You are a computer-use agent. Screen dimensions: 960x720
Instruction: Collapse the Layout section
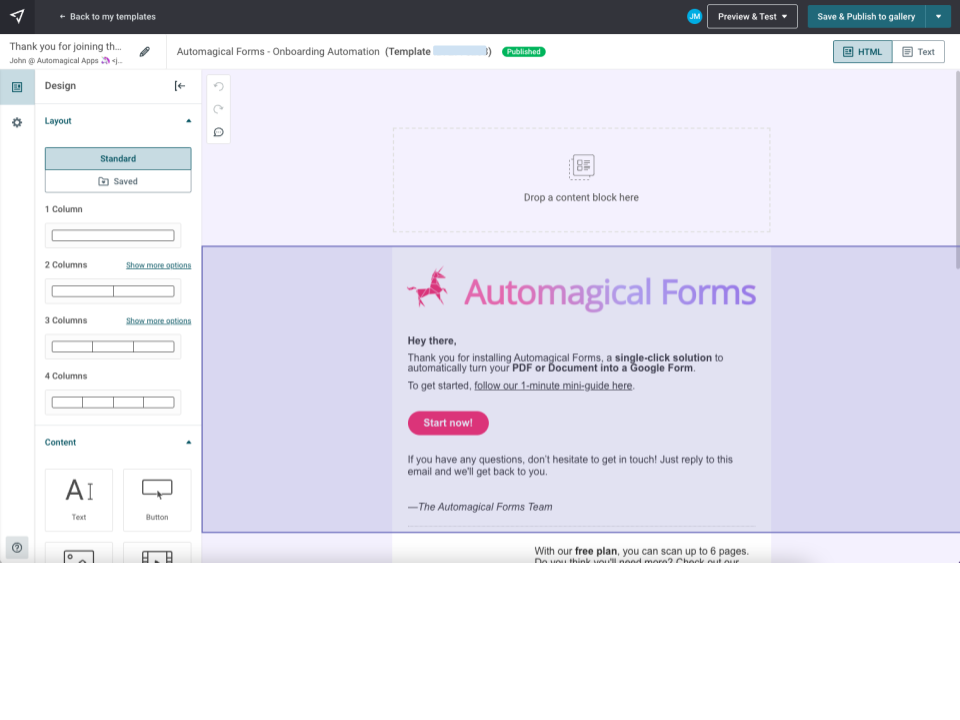coord(189,121)
